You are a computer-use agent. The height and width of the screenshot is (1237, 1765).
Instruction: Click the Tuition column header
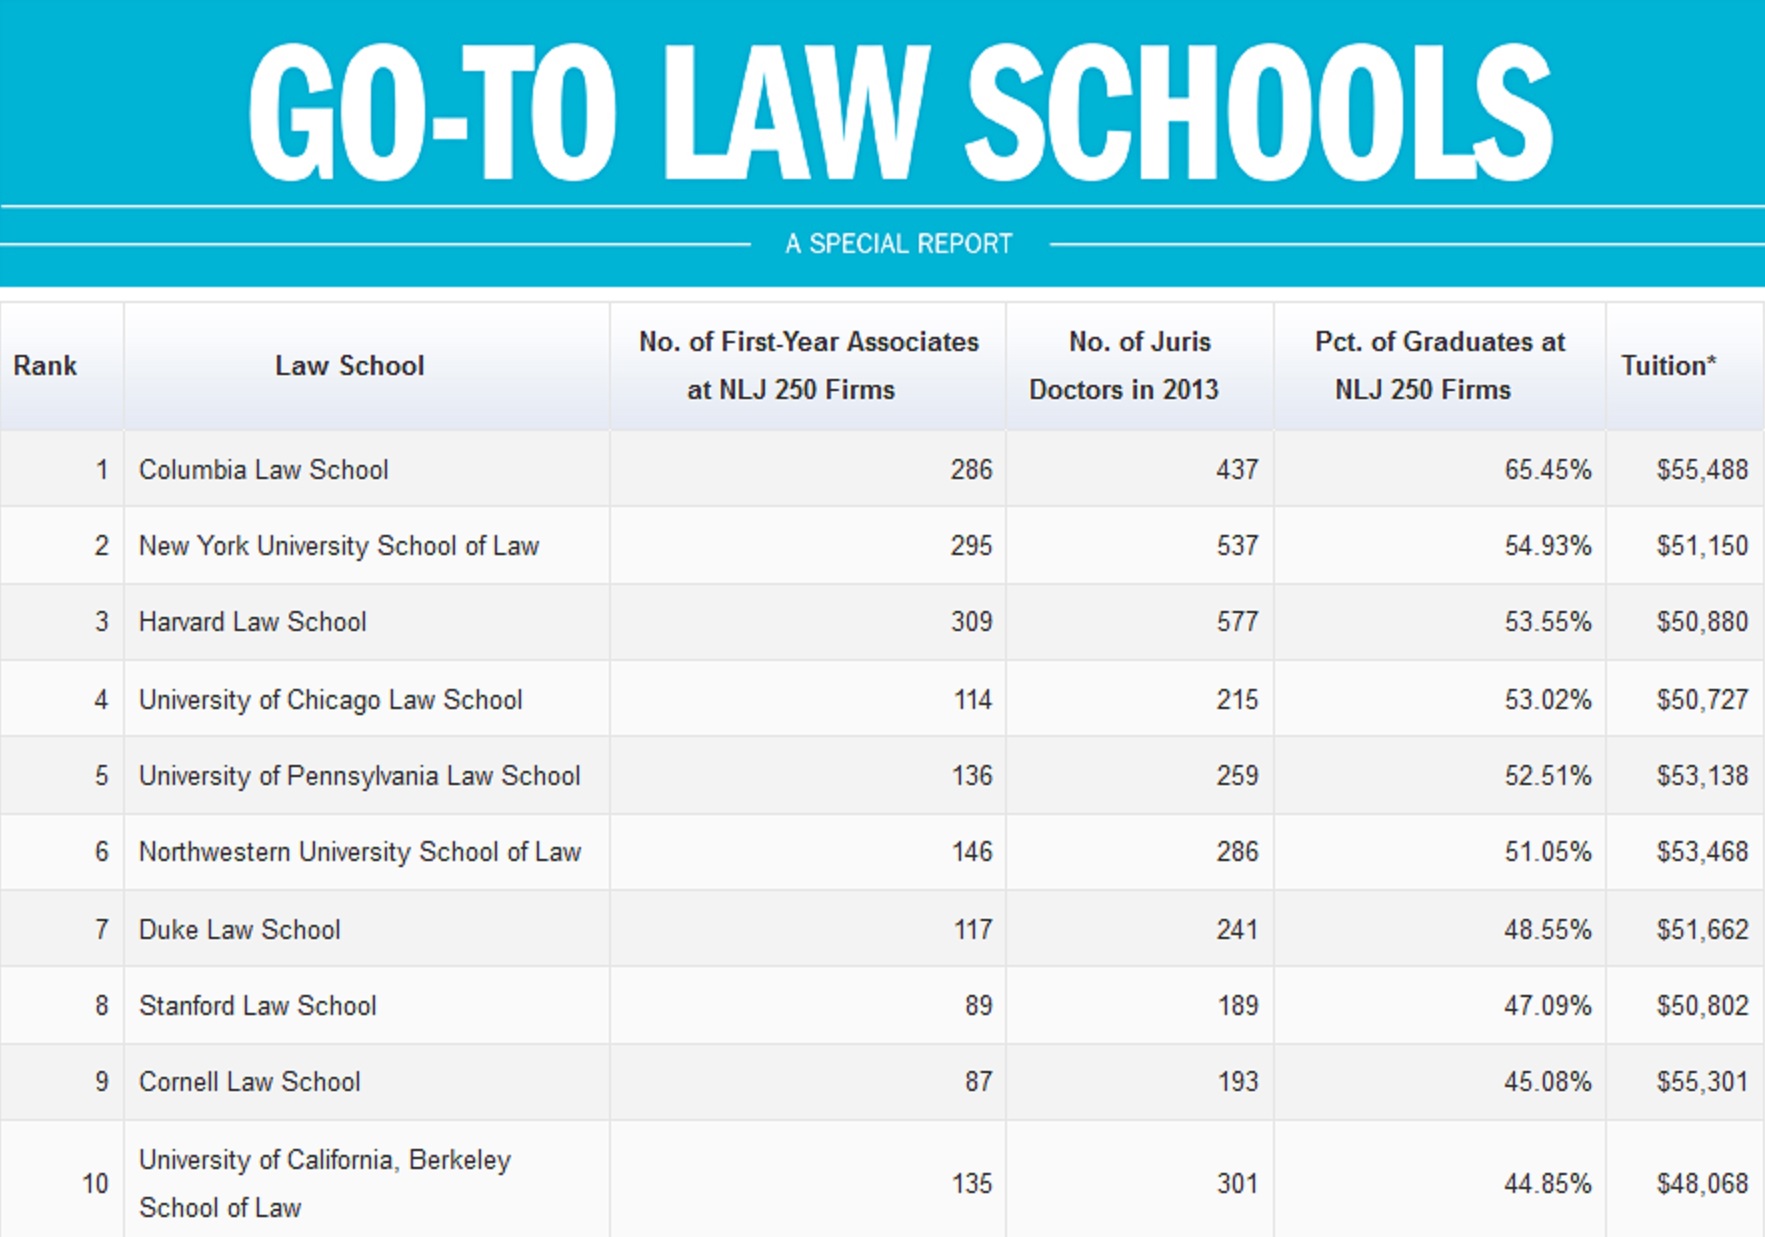click(x=1667, y=366)
